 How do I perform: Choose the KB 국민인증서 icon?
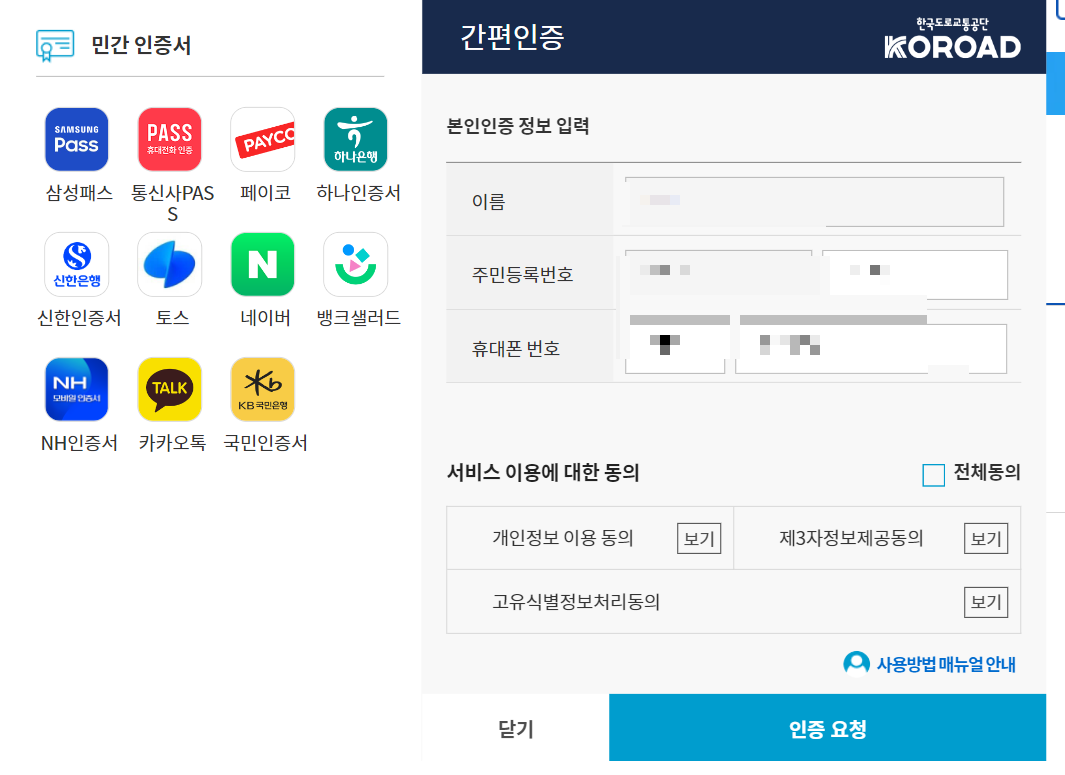261,389
